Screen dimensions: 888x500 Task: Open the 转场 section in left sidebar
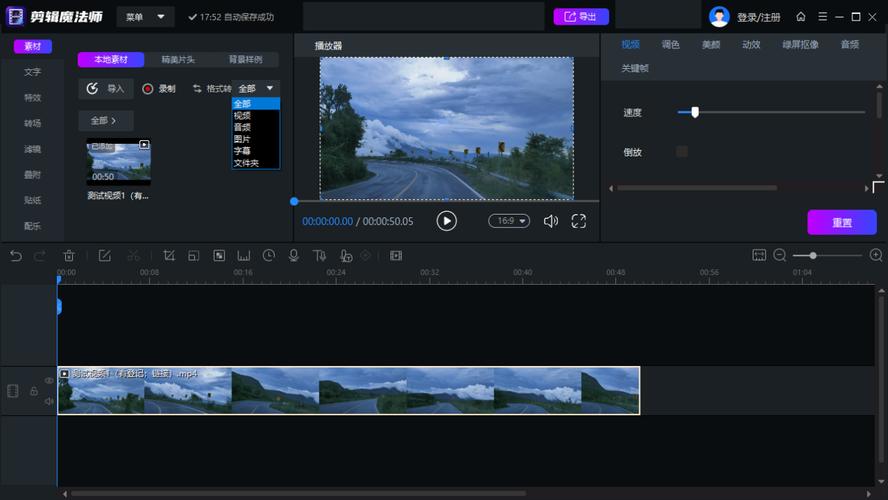[32, 123]
